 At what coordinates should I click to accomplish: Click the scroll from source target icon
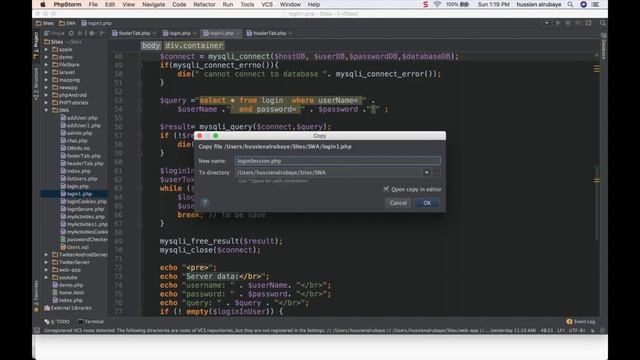coord(71,33)
